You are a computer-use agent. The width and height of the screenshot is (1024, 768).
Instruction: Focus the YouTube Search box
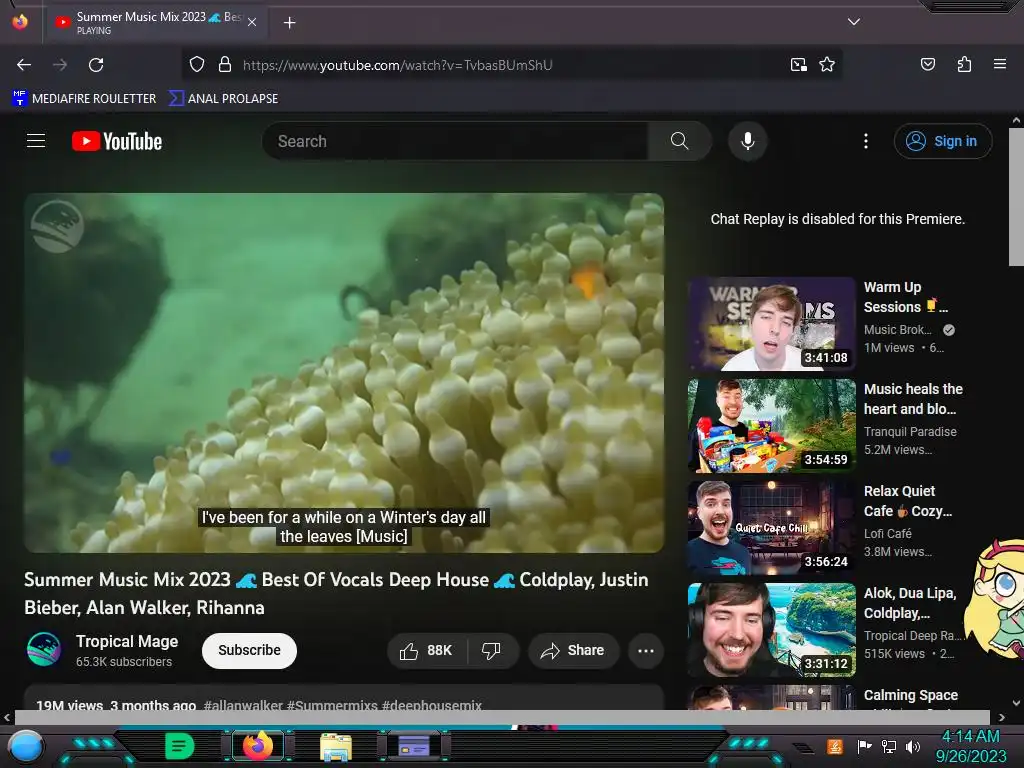(x=455, y=141)
